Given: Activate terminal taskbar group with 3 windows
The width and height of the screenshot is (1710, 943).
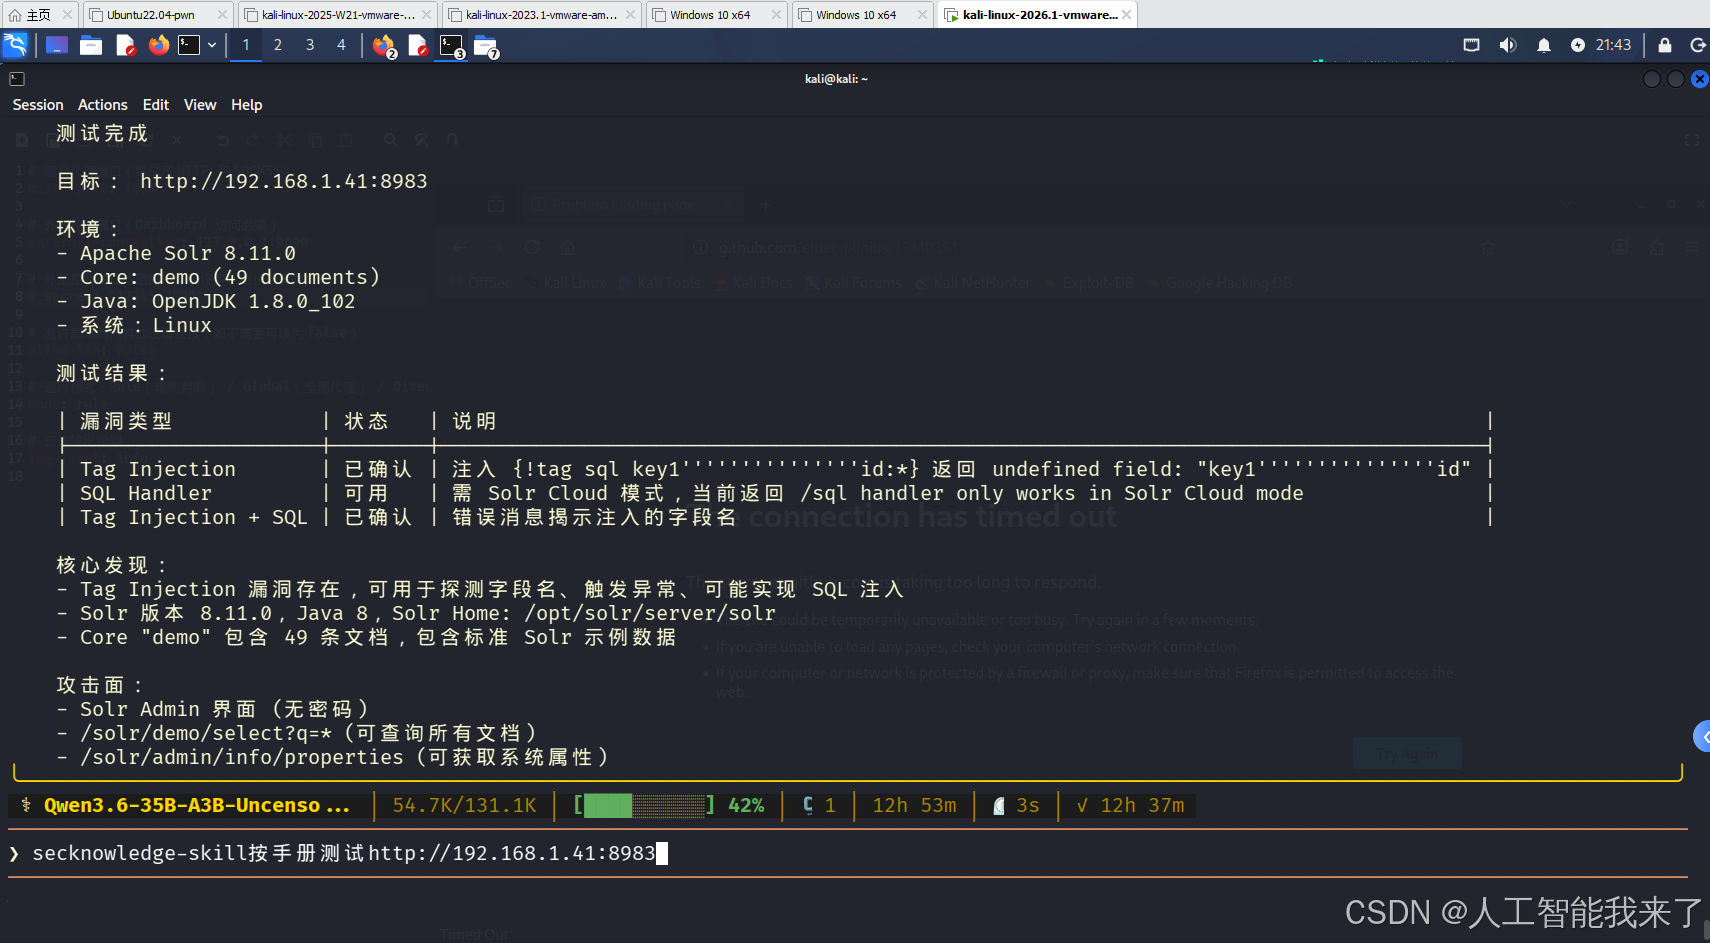Looking at the screenshot, I should pos(452,46).
